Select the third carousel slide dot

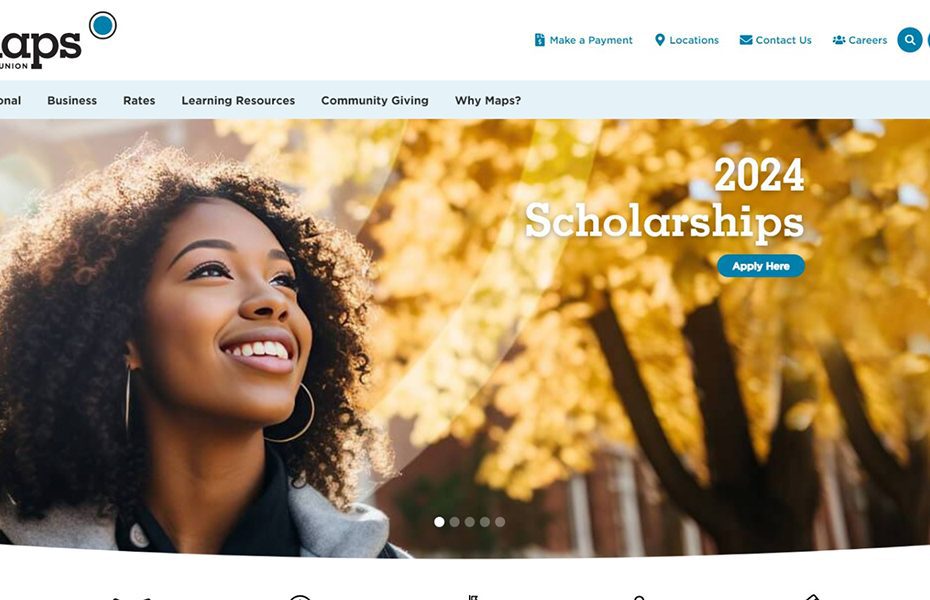(x=469, y=522)
